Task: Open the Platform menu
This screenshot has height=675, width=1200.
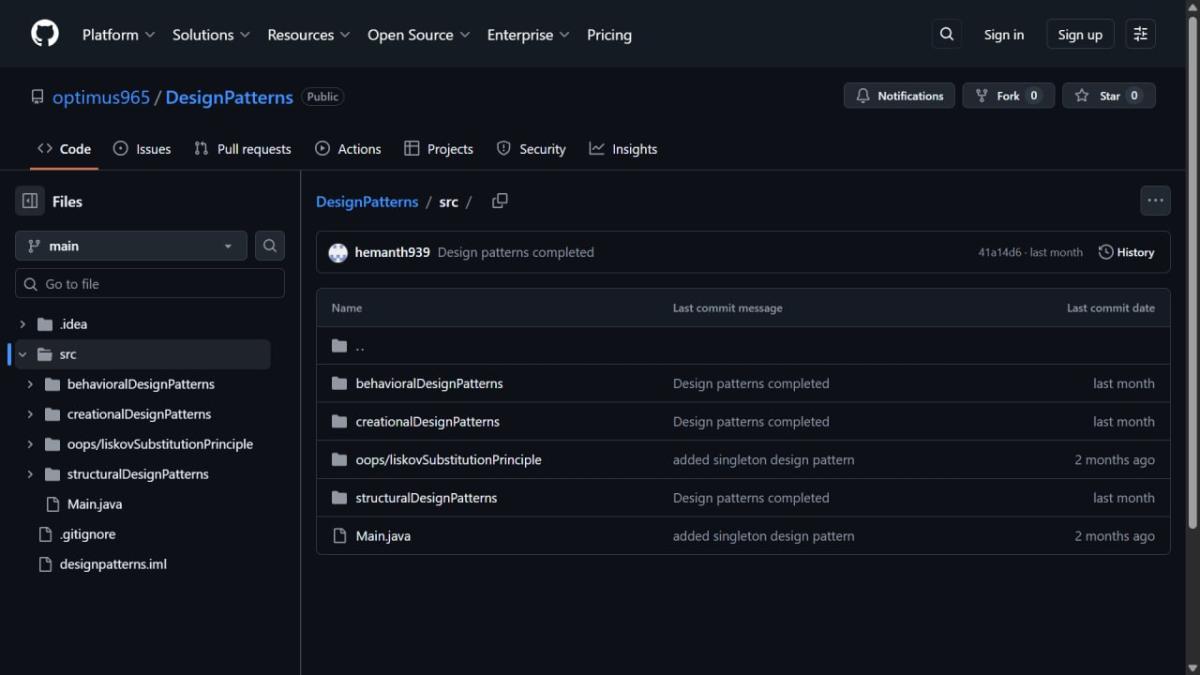Action: (x=118, y=34)
